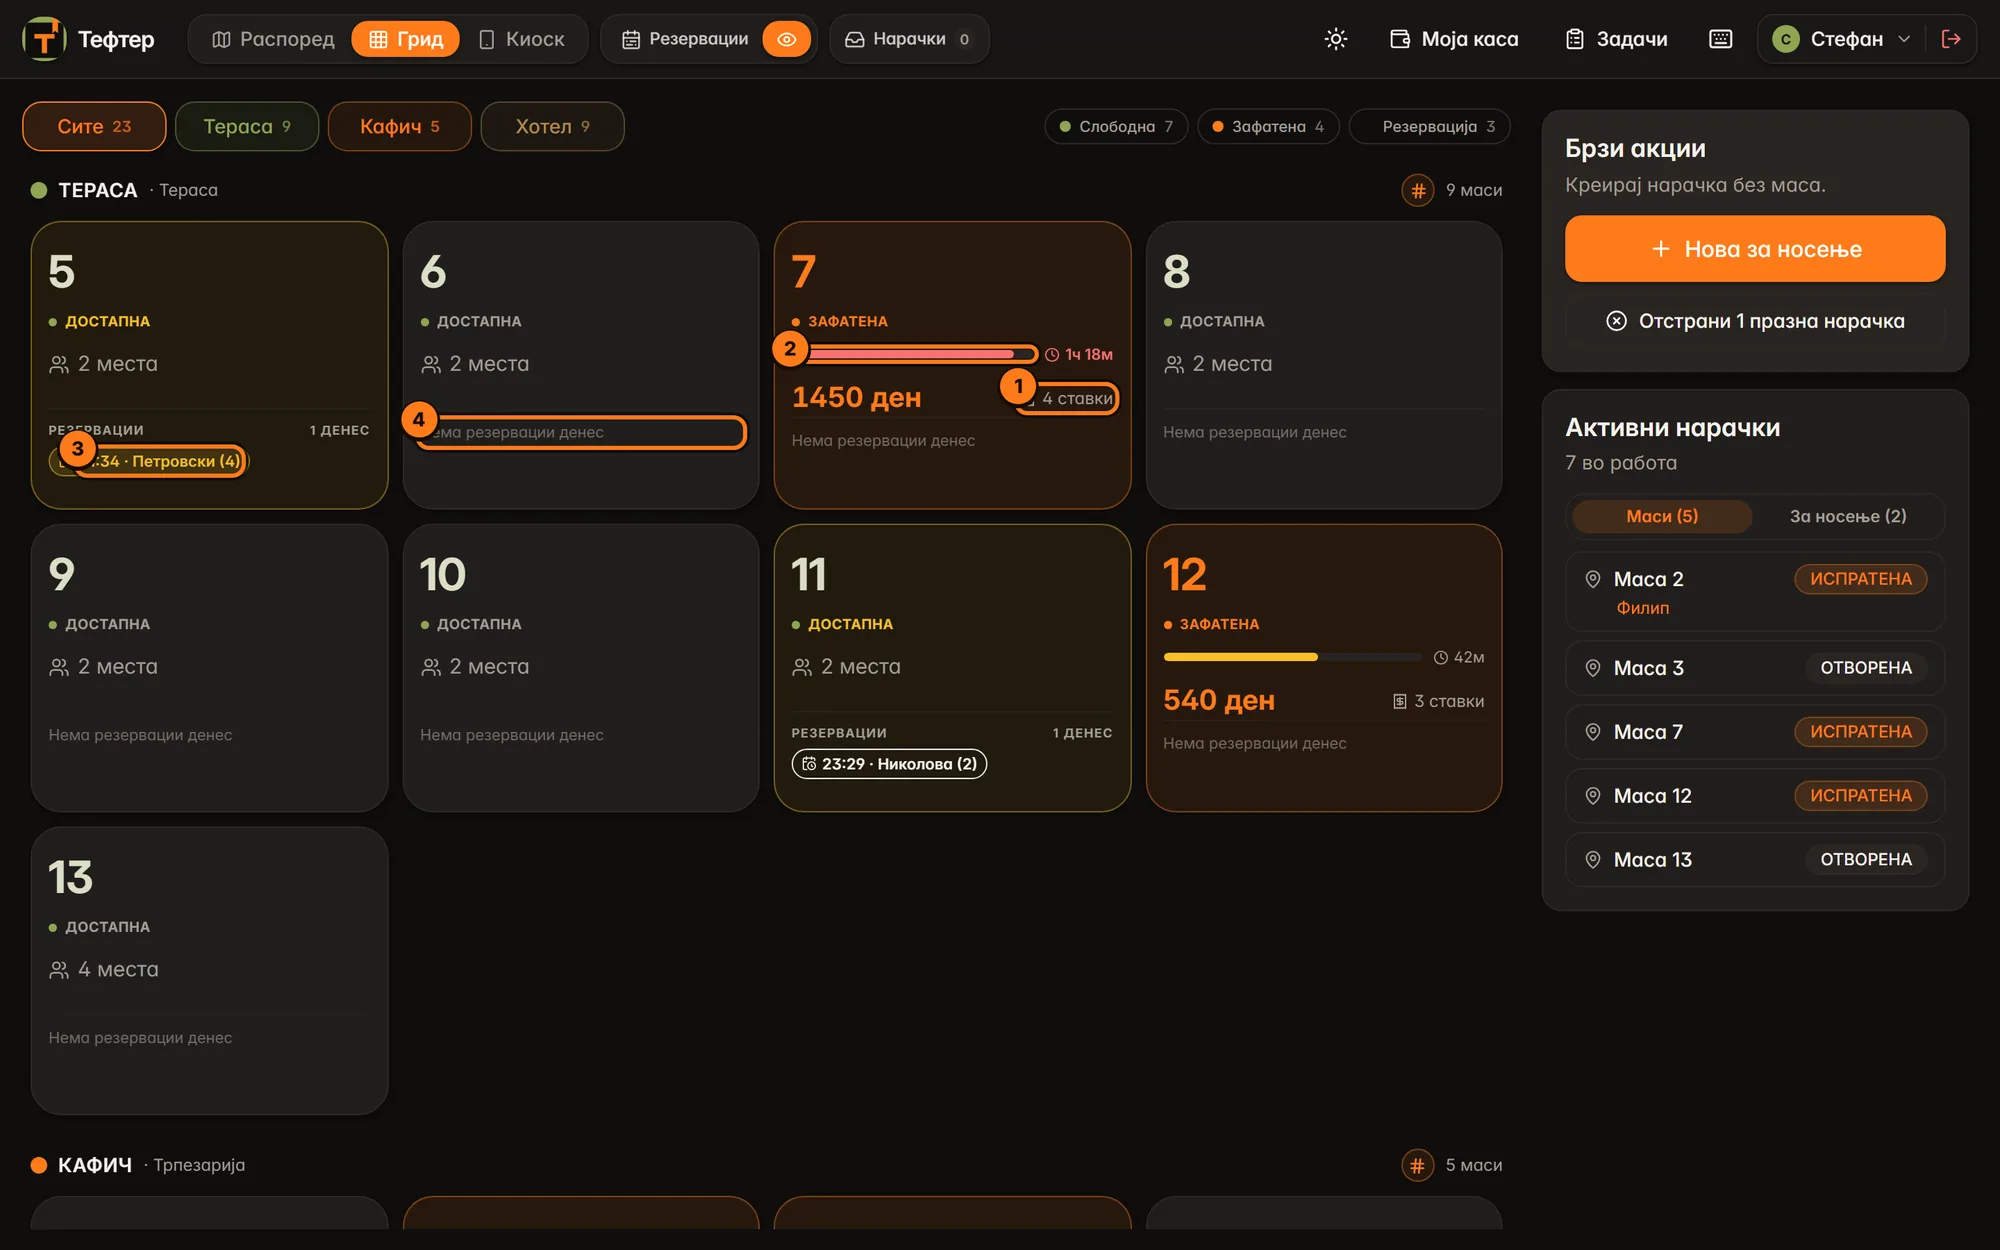This screenshot has width=2000, height=1250.
Task: Open the keyboard shortcuts icon
Action: point(1720,39)
